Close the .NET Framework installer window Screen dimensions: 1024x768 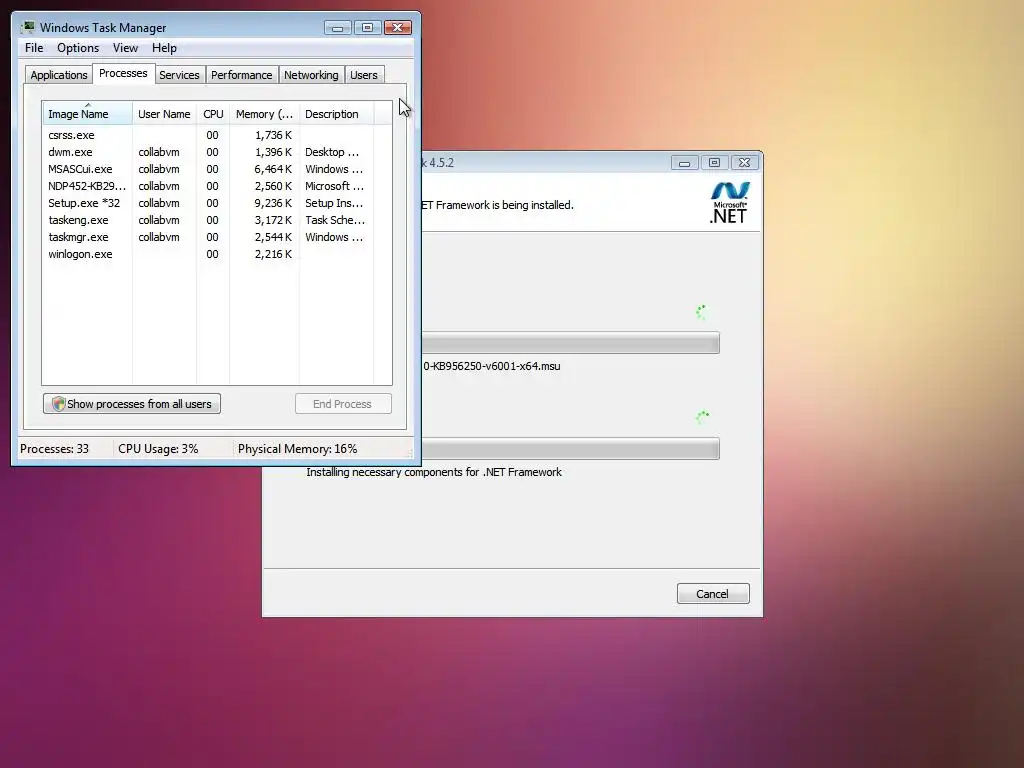pyautogui.click(x=744, y=163)
